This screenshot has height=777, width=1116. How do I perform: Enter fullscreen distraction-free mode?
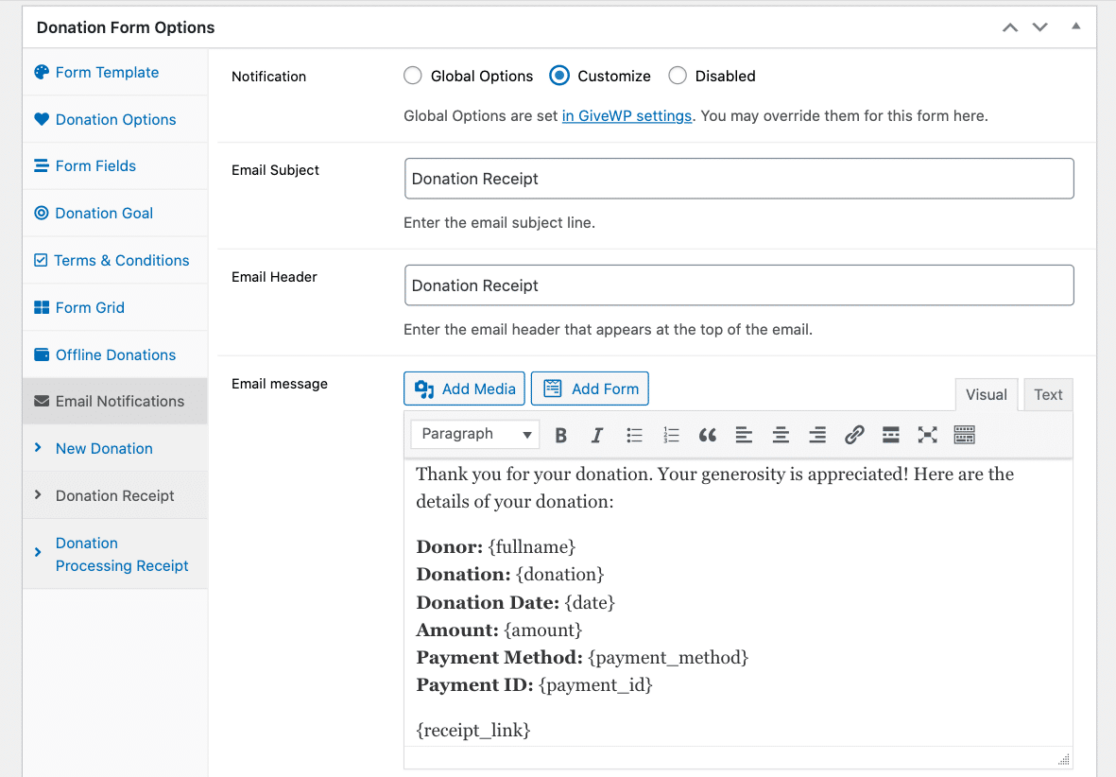tap(927, 435)
